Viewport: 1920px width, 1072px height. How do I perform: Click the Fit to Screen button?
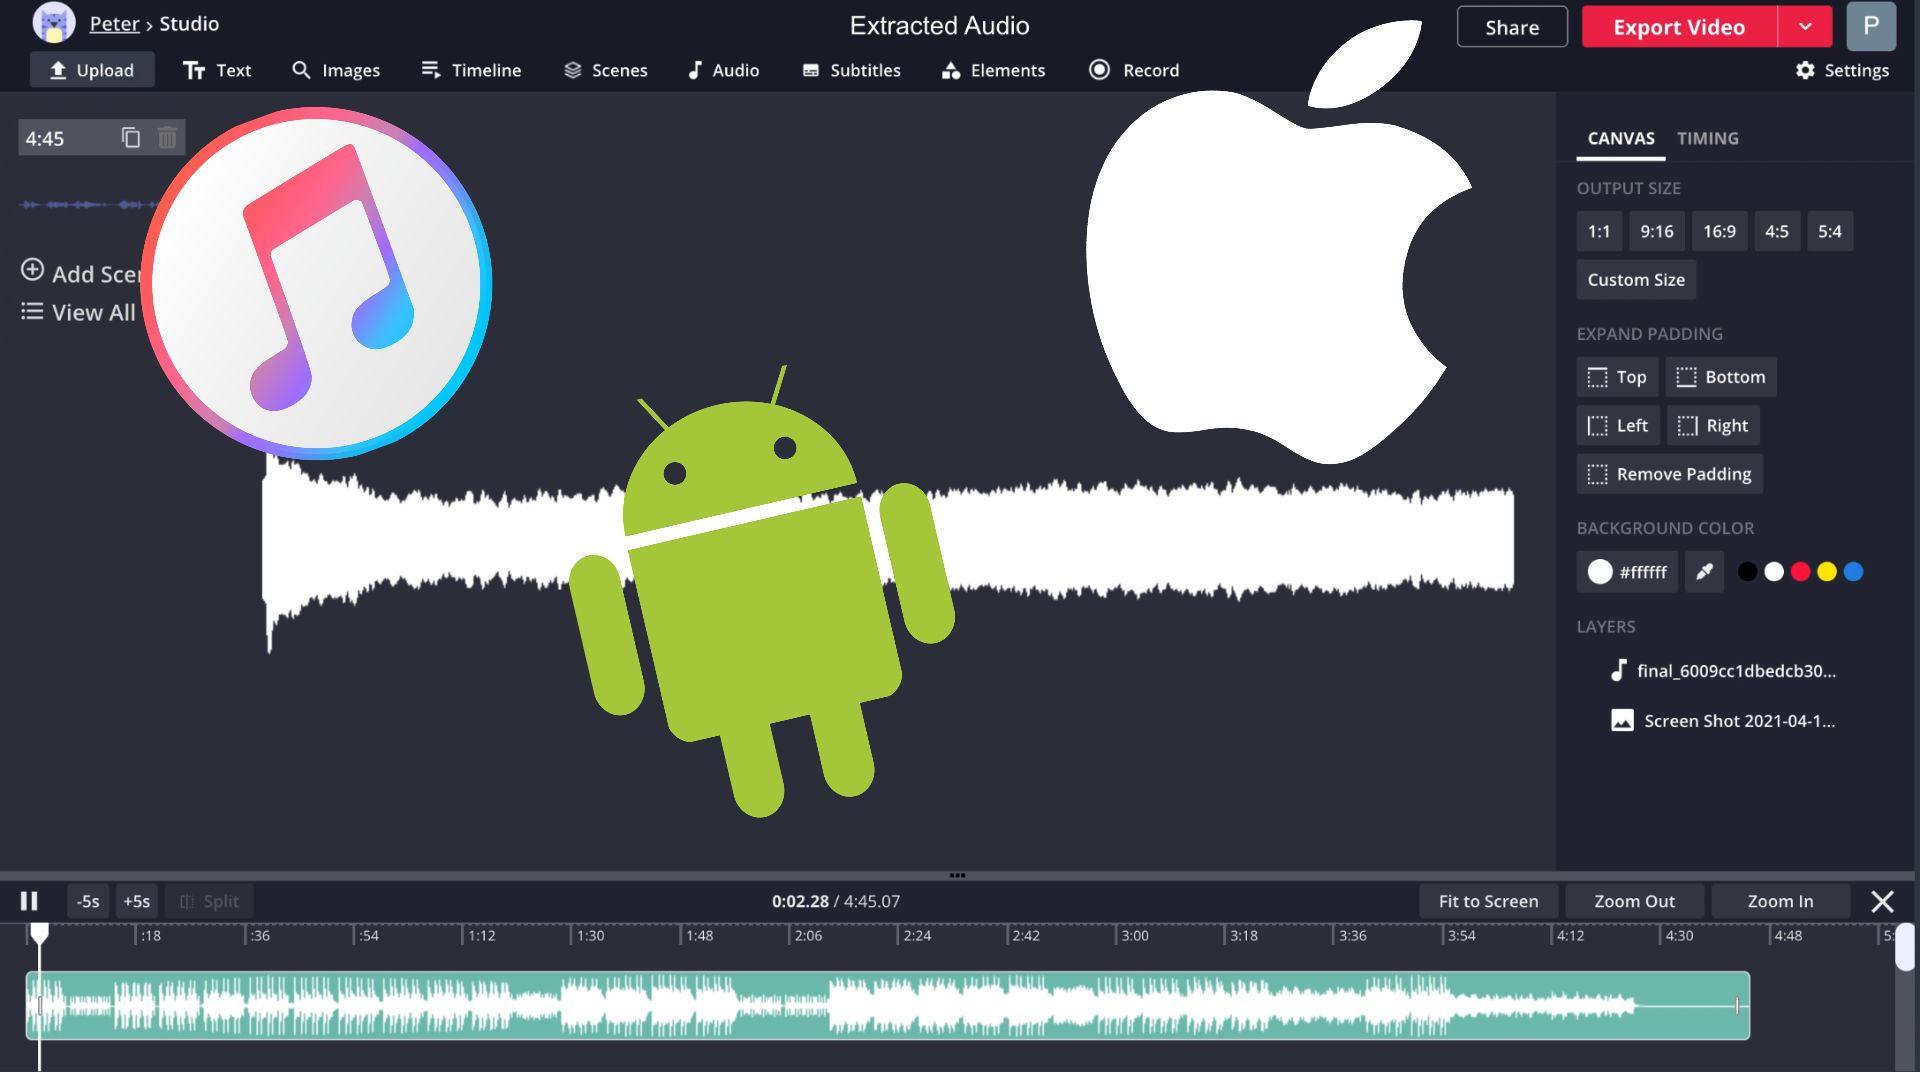[1487, 901]
